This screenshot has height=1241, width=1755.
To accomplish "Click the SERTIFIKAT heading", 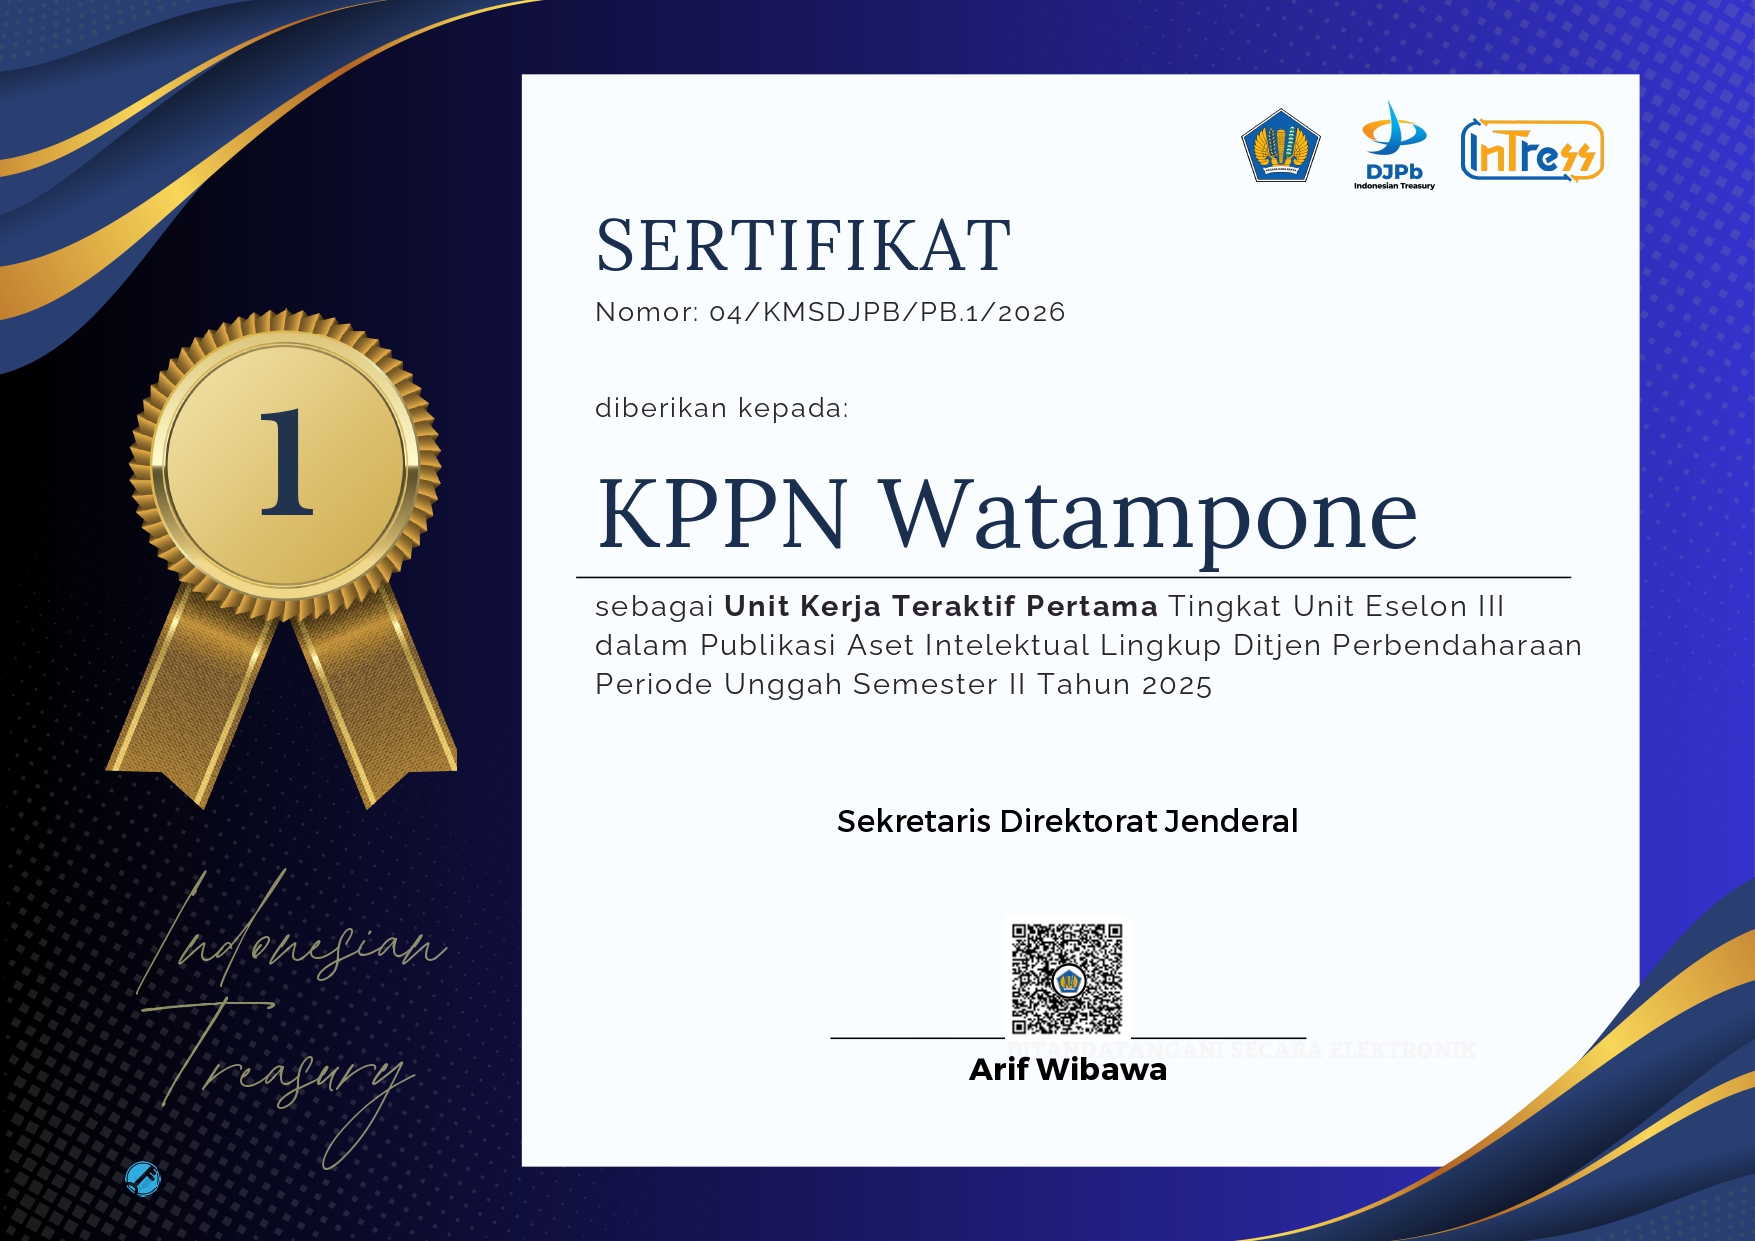I will [x=803, y=245].
